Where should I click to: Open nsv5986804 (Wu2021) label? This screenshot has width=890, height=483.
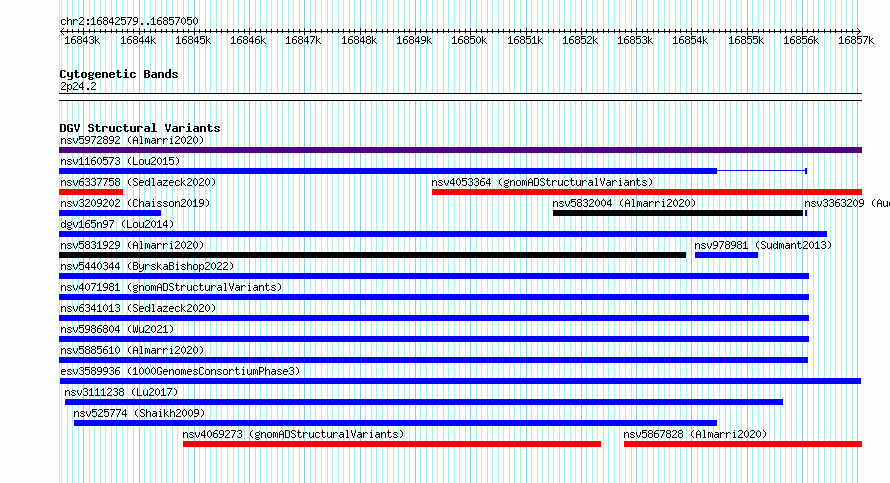point(117,329)
